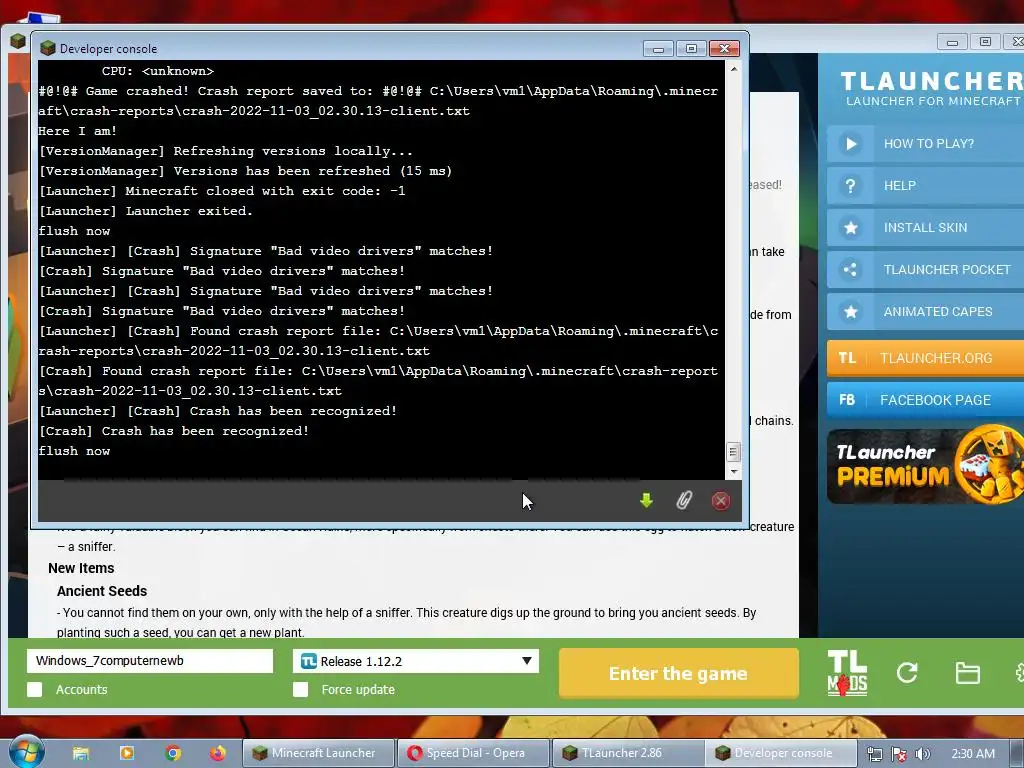Click the "Ancient Seeds" heading in news
Screen dimensions: 1024x768
[102, 591]
